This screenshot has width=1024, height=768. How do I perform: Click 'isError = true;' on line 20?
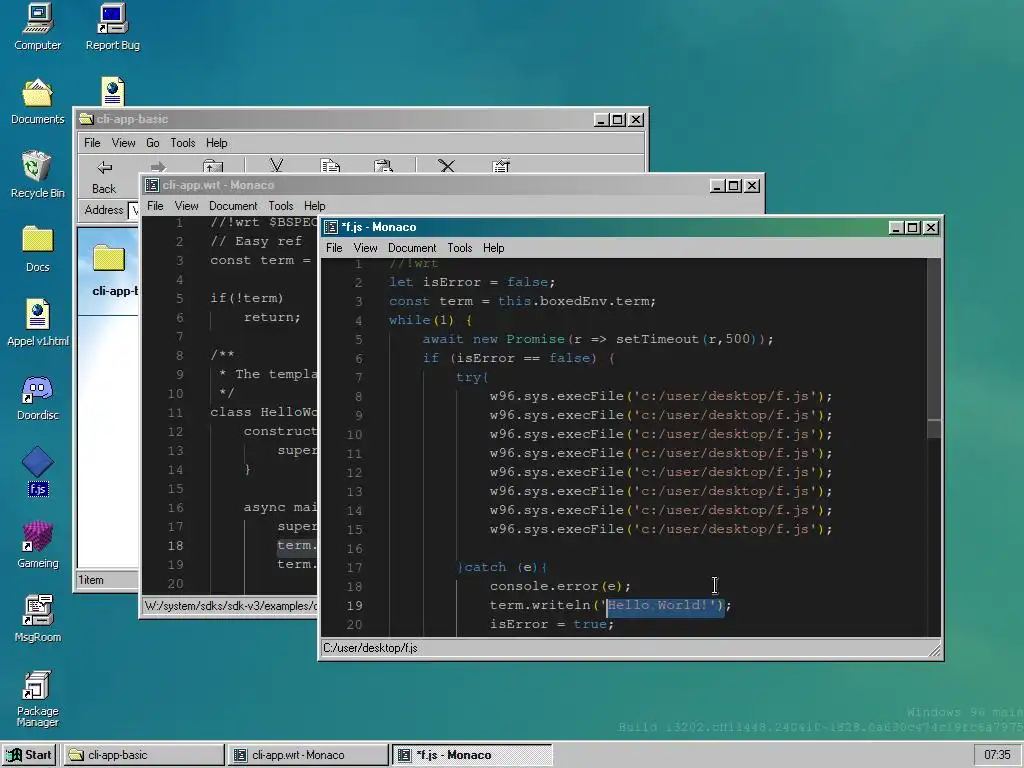click(x=552, y=624)
